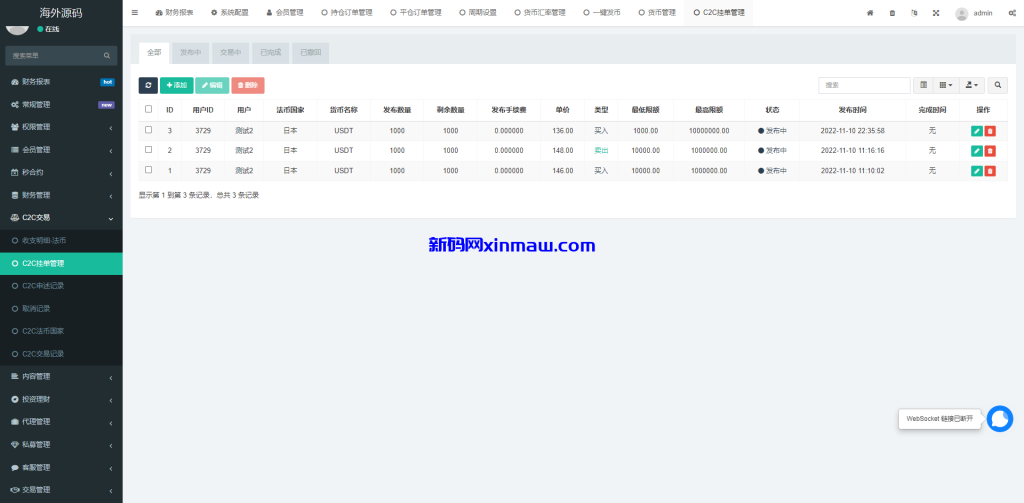Tick the checkbox for row ID 2
1024x503 pixels.
tap(148, 150)
